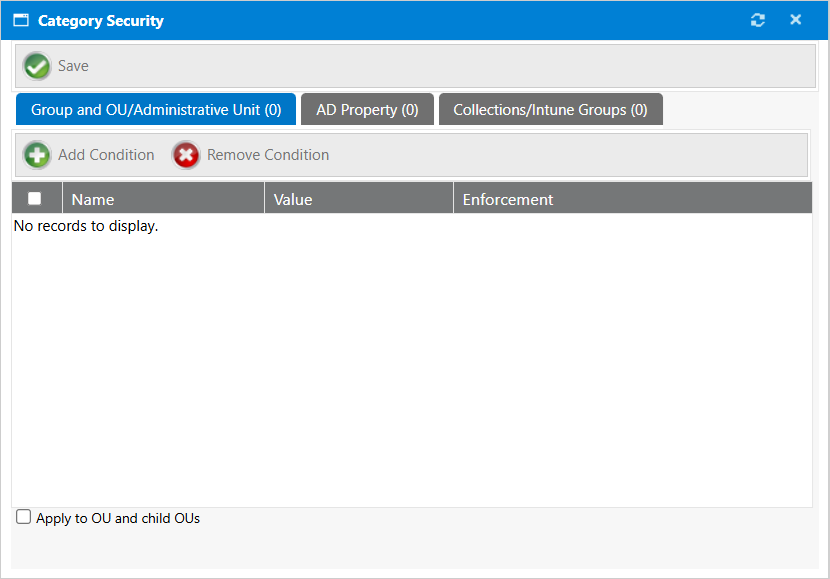Viewport: 830px width, 579px height.
Task: Sort by the Value column header
Action: [293, 199]
